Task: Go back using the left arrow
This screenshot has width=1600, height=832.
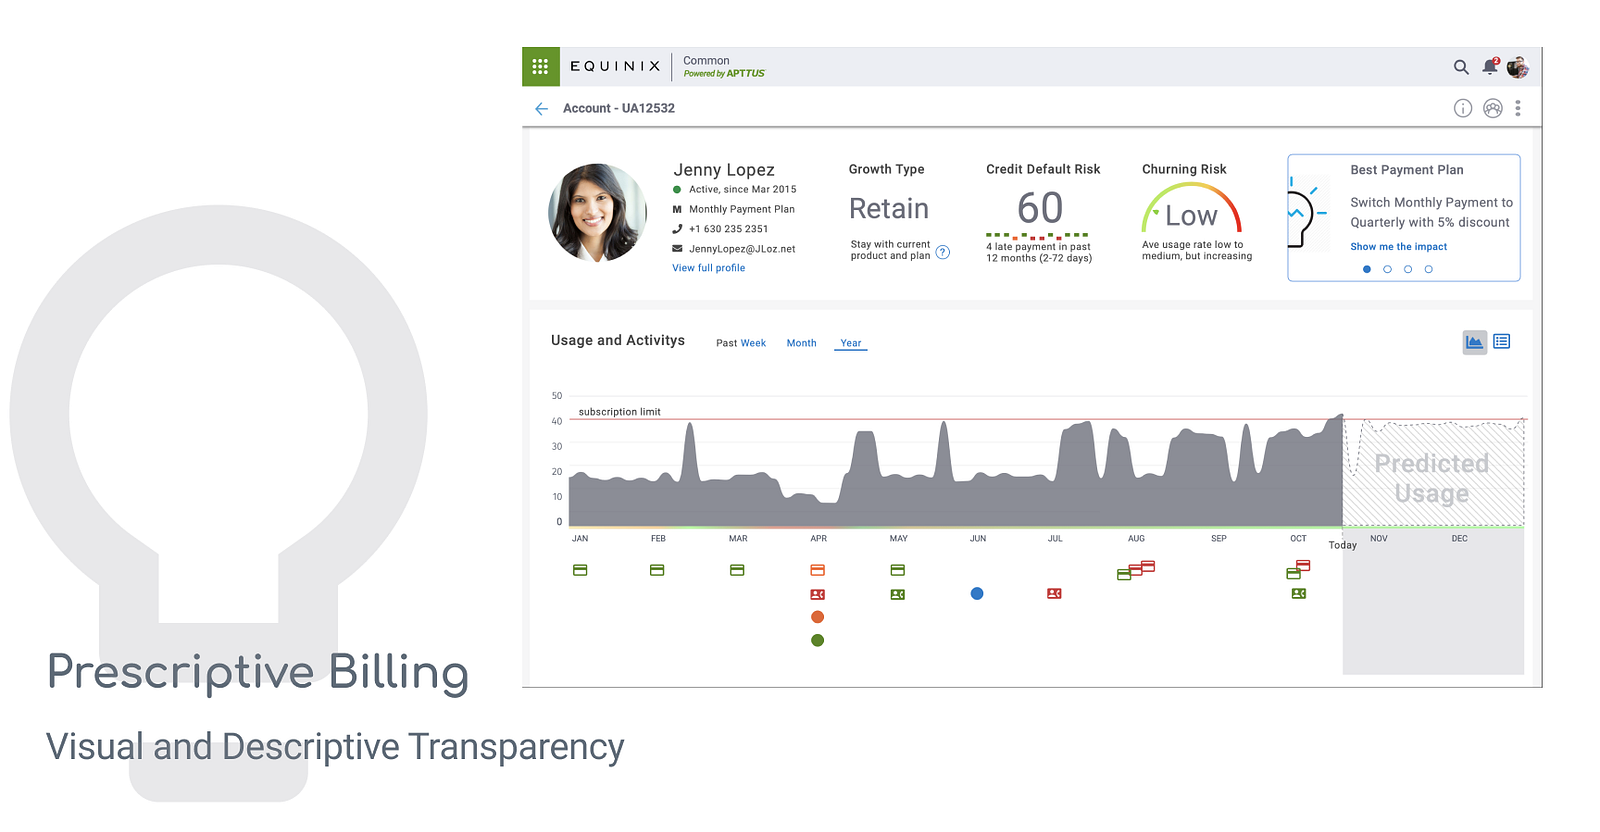Action: [x=541, y=108]
